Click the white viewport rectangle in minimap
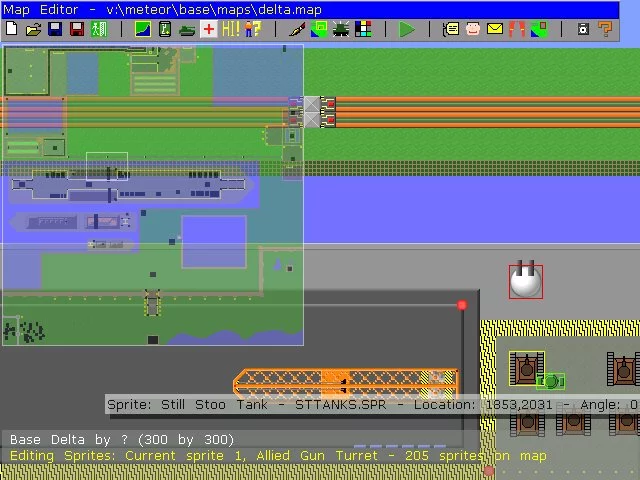Screen dimensions: 640x480 click(x=107, y=166)
